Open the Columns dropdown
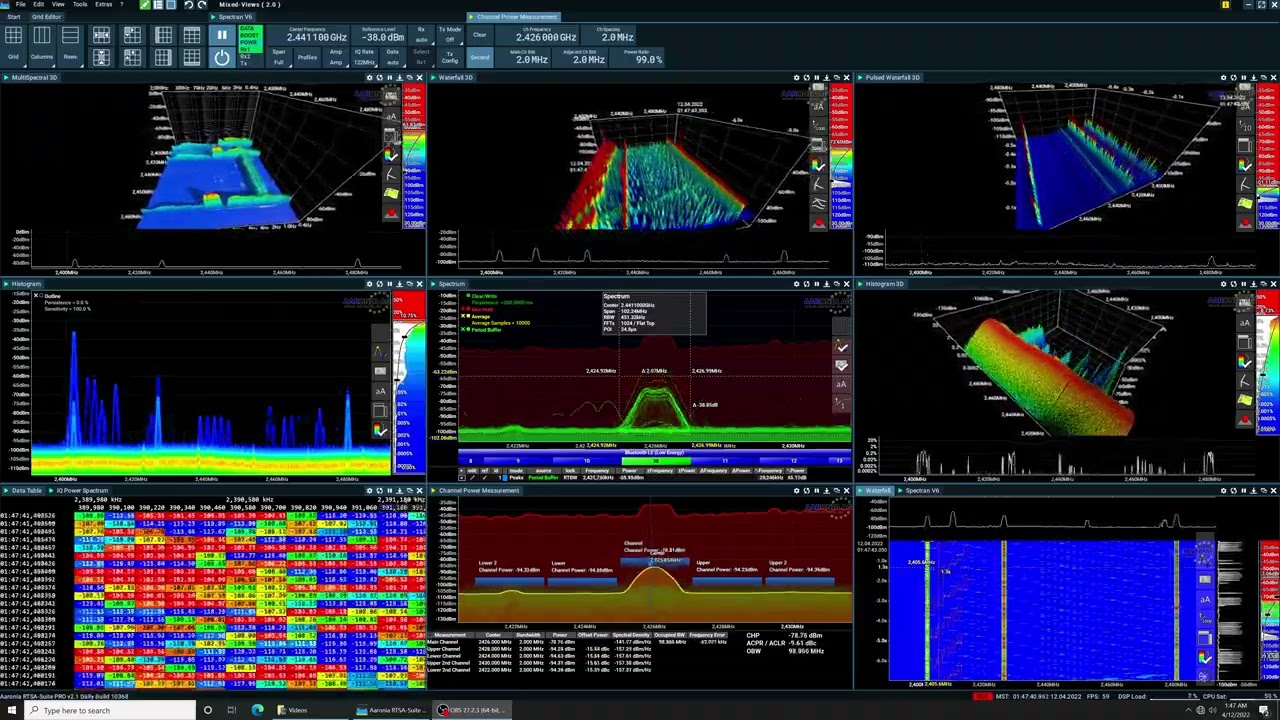The image size is (1280, 720). 42,57
